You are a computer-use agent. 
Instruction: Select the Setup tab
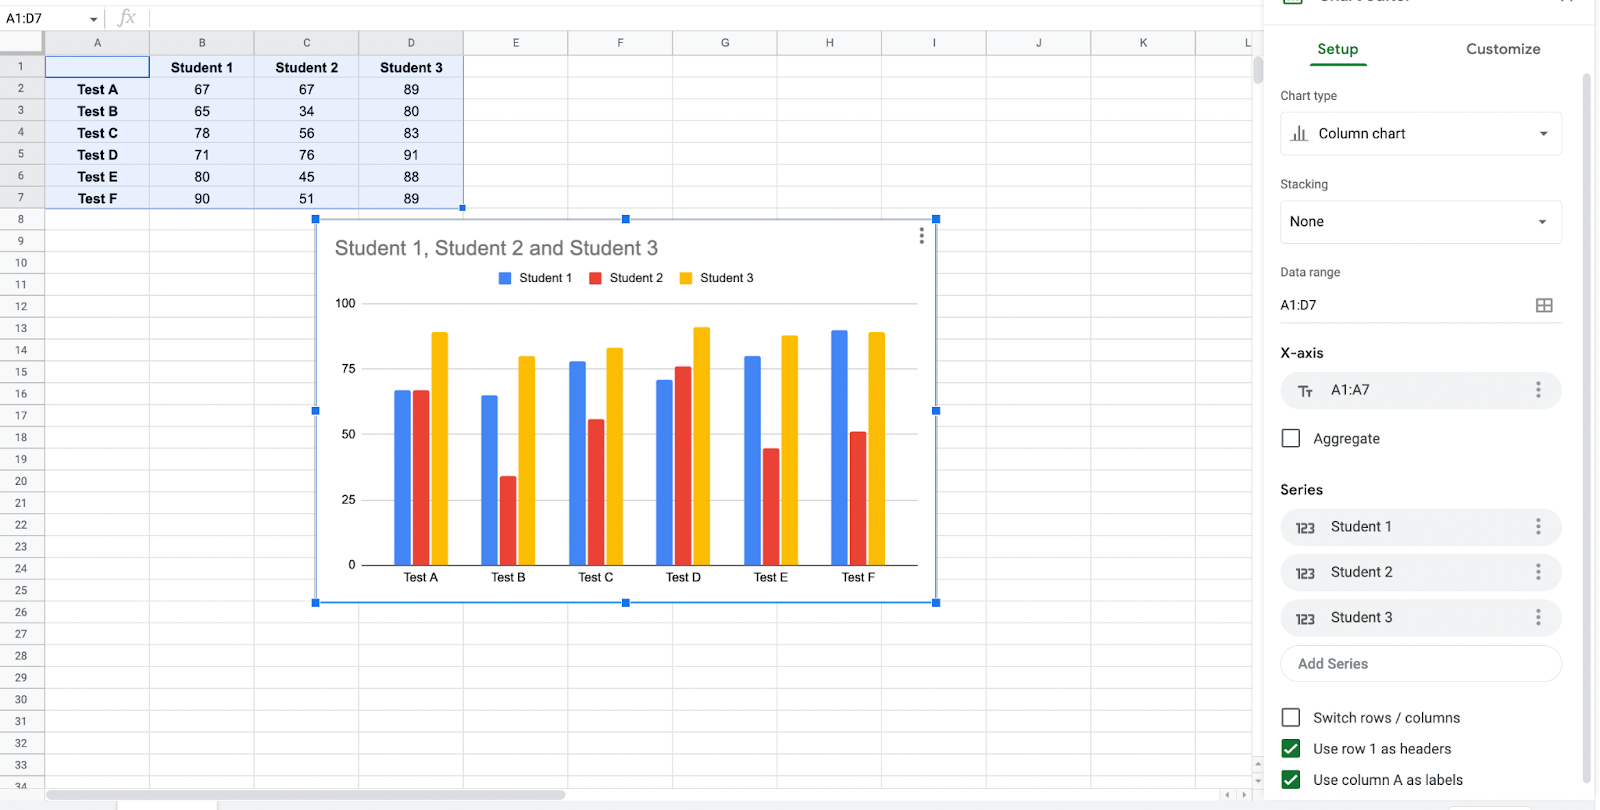coord(1337,49)
